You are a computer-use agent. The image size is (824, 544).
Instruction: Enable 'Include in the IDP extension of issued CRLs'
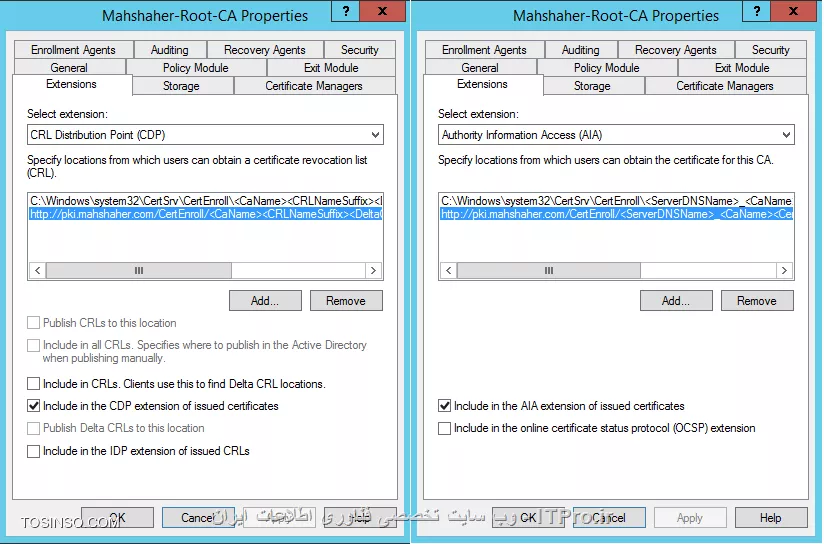click(33, 451)
